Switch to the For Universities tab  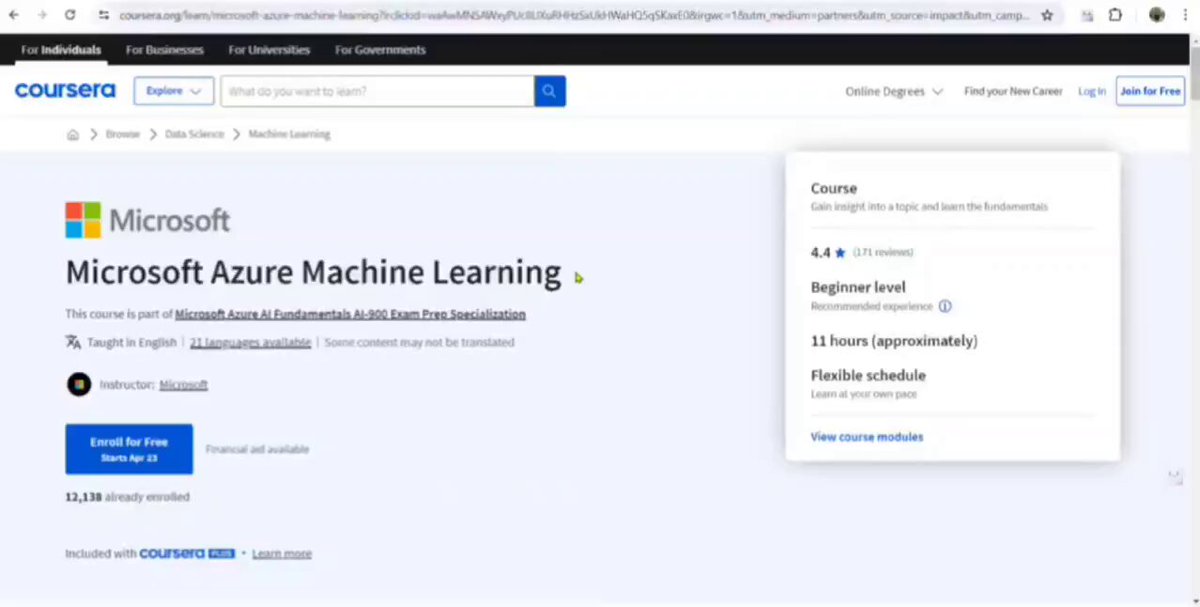click(x=269, y=49)
